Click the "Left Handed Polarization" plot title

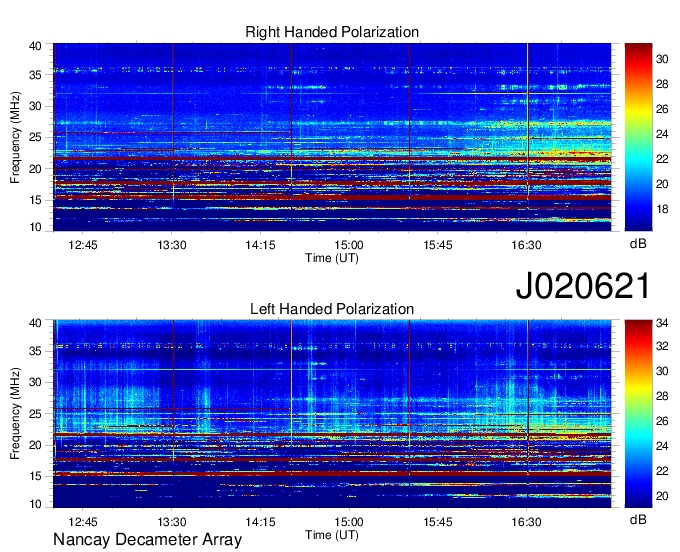(x=332, y=309)
